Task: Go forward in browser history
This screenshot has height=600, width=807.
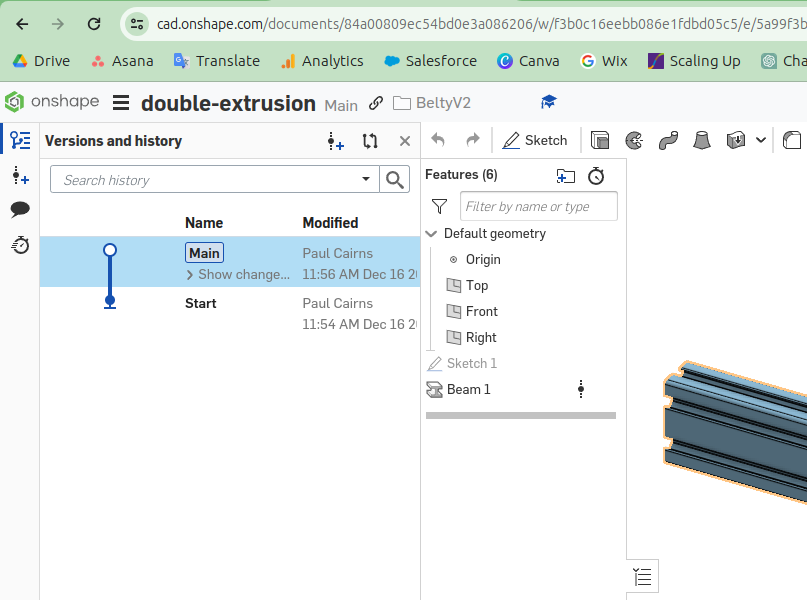Action: click(58, 24)
